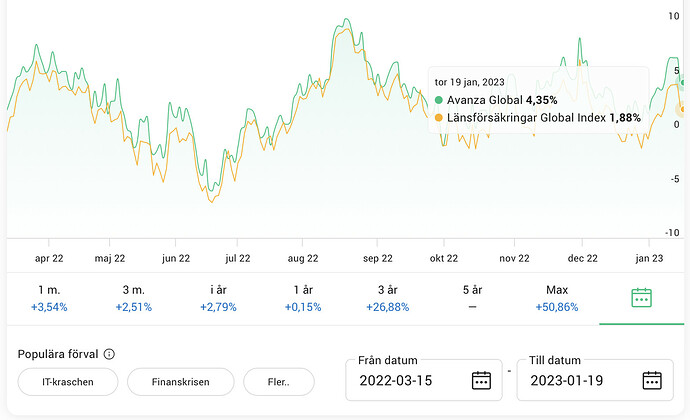
Task: Select the 1 m. period tab
Action: (x=49, y=298)
